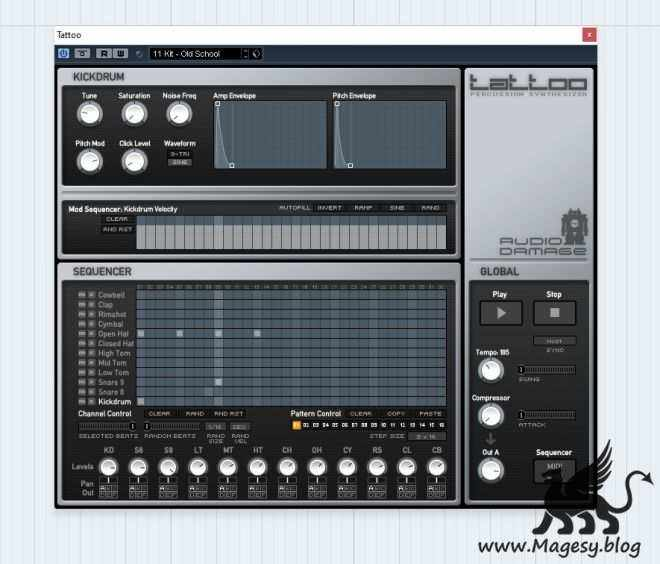Click the Pitch Envelope end node
The width and height of the screenshot is (660, 564).
point(350,165)
